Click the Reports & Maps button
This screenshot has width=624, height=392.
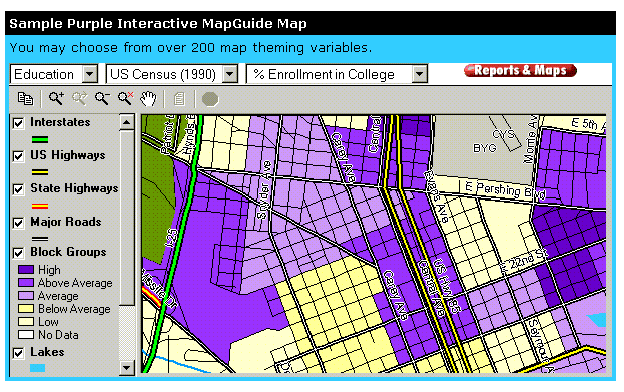(520, 70)
